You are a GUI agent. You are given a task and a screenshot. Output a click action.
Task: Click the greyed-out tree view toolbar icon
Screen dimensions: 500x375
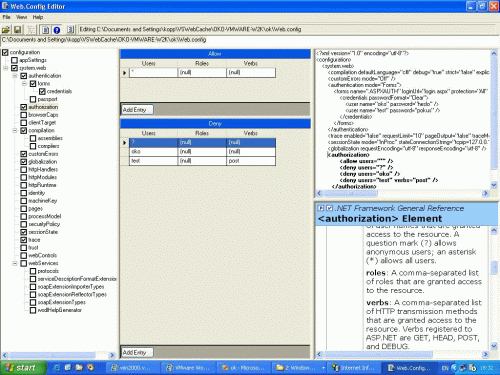pyautogui.click(x=31, y=30)
